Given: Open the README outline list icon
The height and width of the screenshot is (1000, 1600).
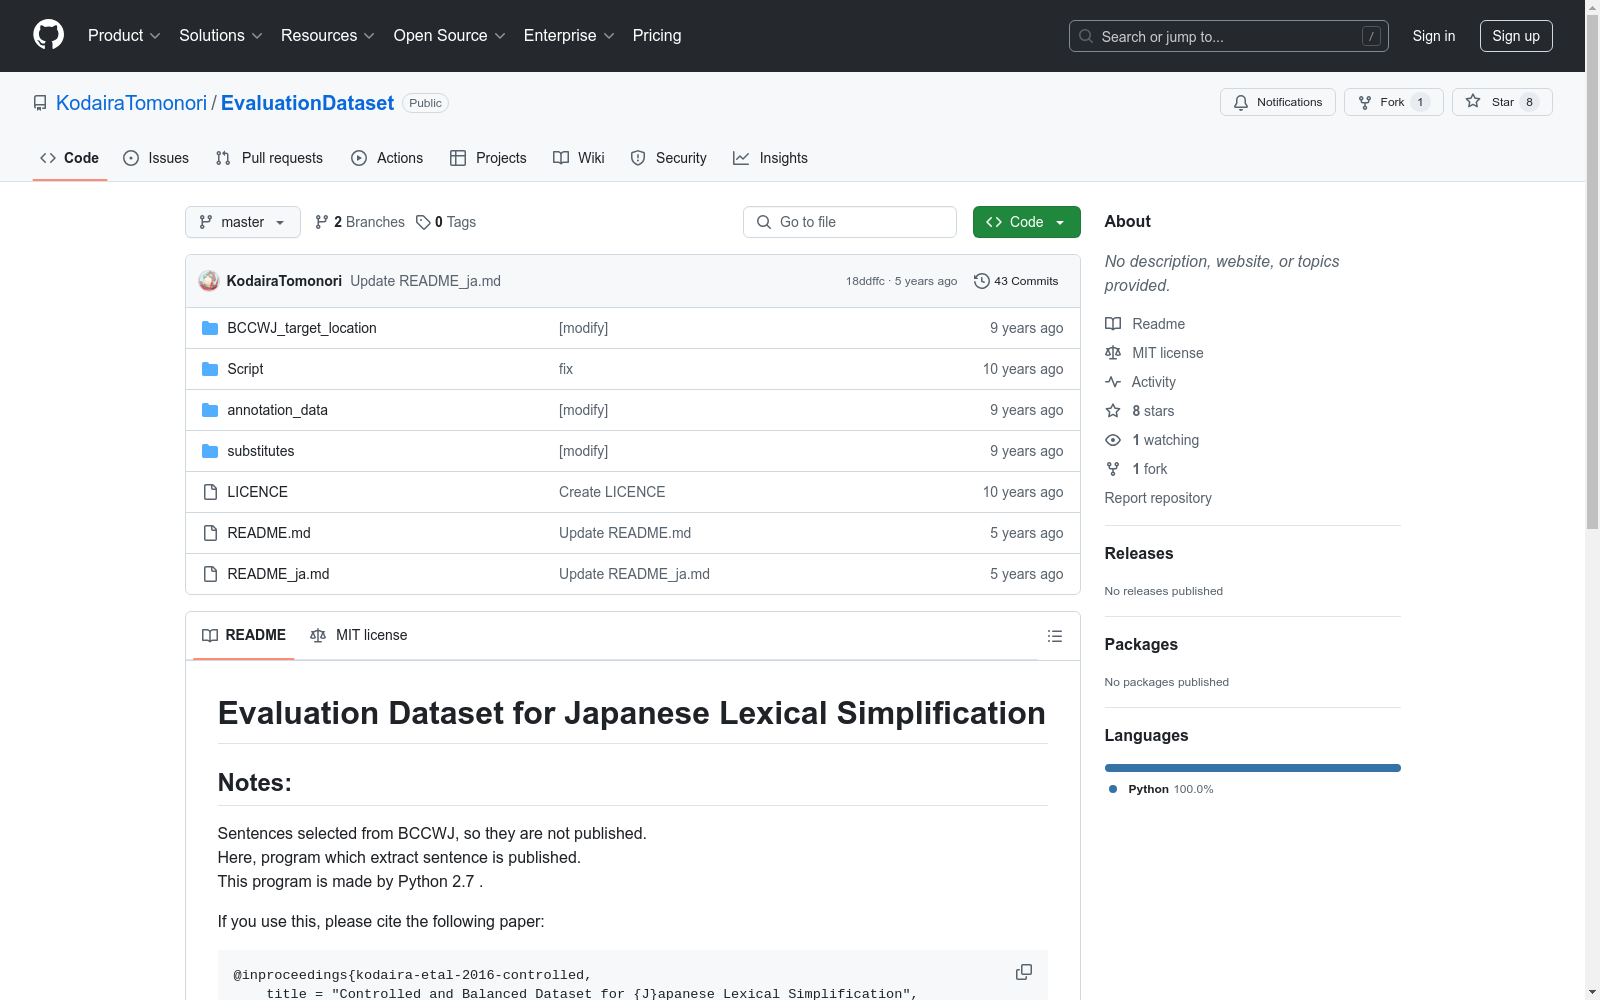Looking at the screenshot, I should [1054, 636].
